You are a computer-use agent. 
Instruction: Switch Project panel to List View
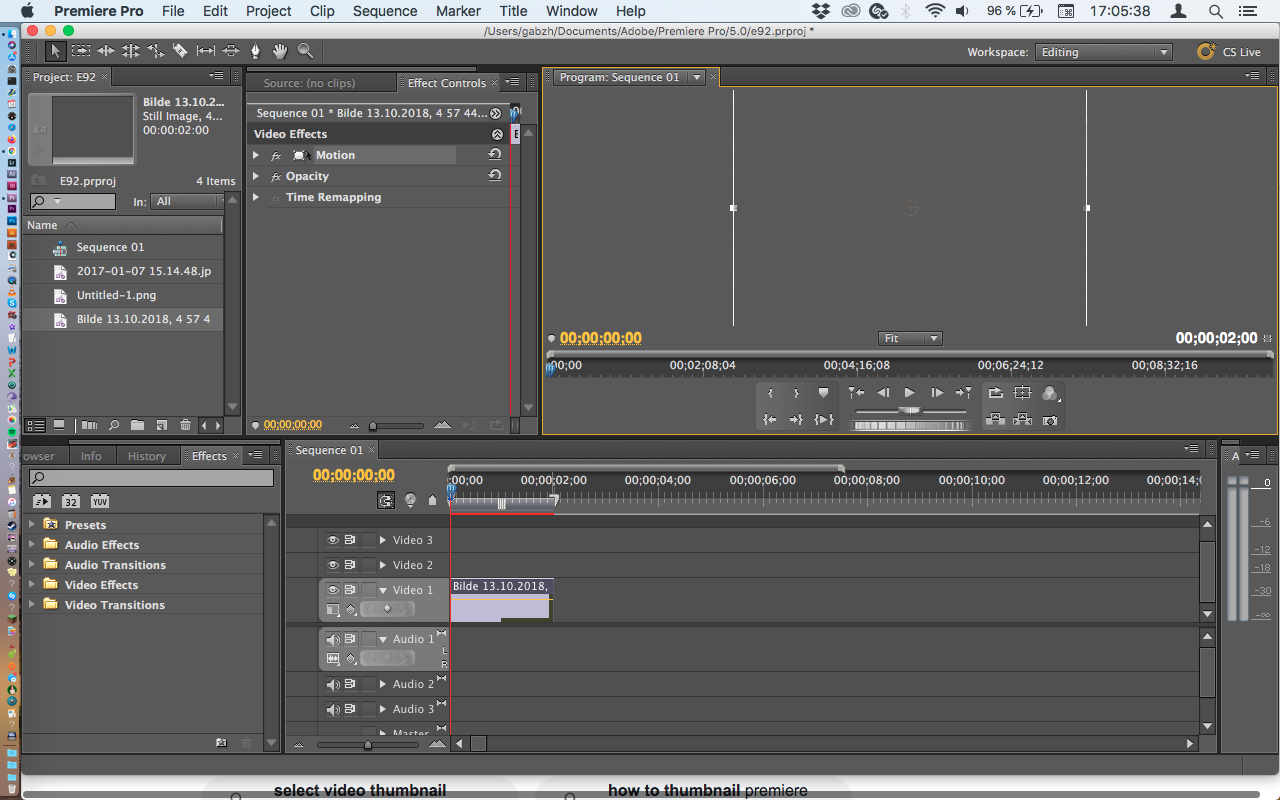pos(35,425)
